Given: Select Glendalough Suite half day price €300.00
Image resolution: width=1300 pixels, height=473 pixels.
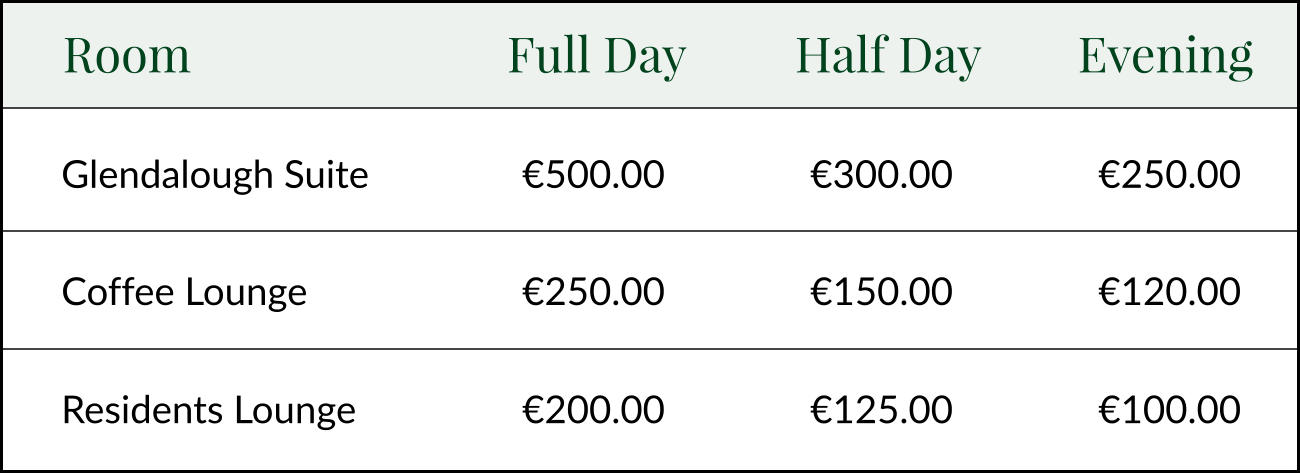Looking at the screenshot, I should (x=881, y=176).
